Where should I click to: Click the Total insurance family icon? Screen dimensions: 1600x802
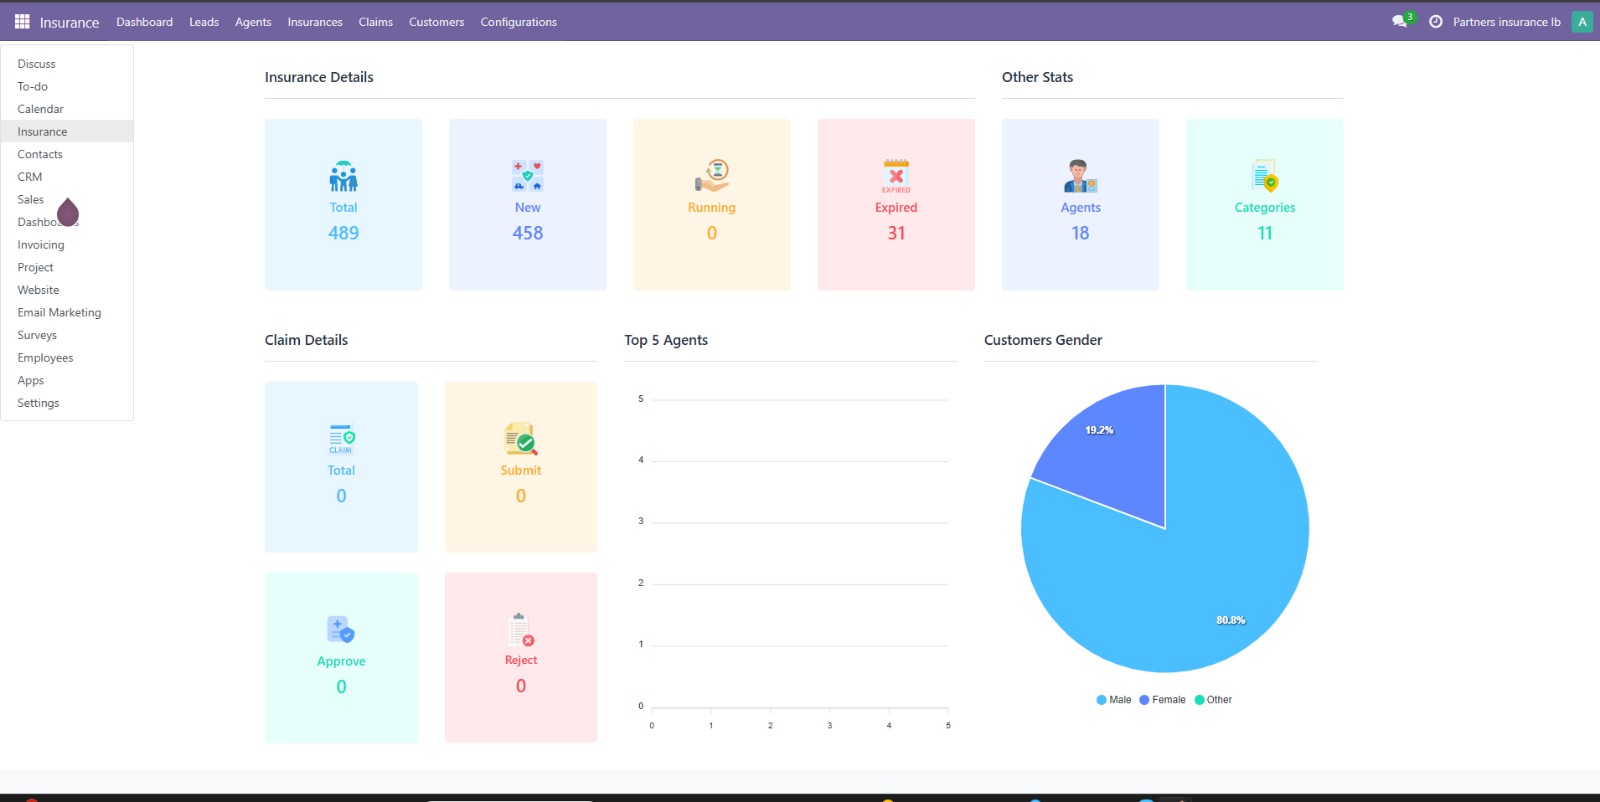point(343,177)
